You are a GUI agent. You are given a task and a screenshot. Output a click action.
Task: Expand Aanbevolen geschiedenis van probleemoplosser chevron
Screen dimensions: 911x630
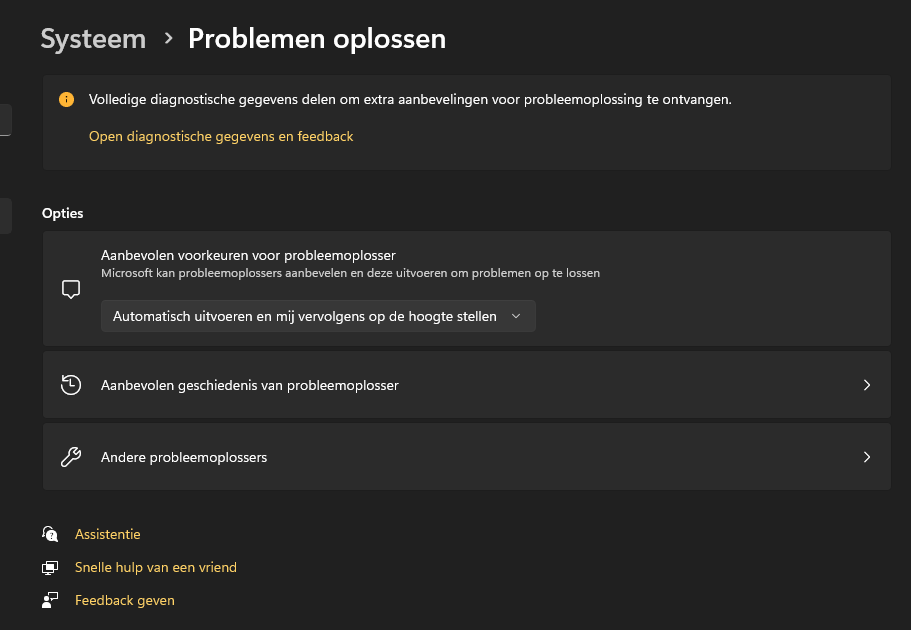[867, 385]
